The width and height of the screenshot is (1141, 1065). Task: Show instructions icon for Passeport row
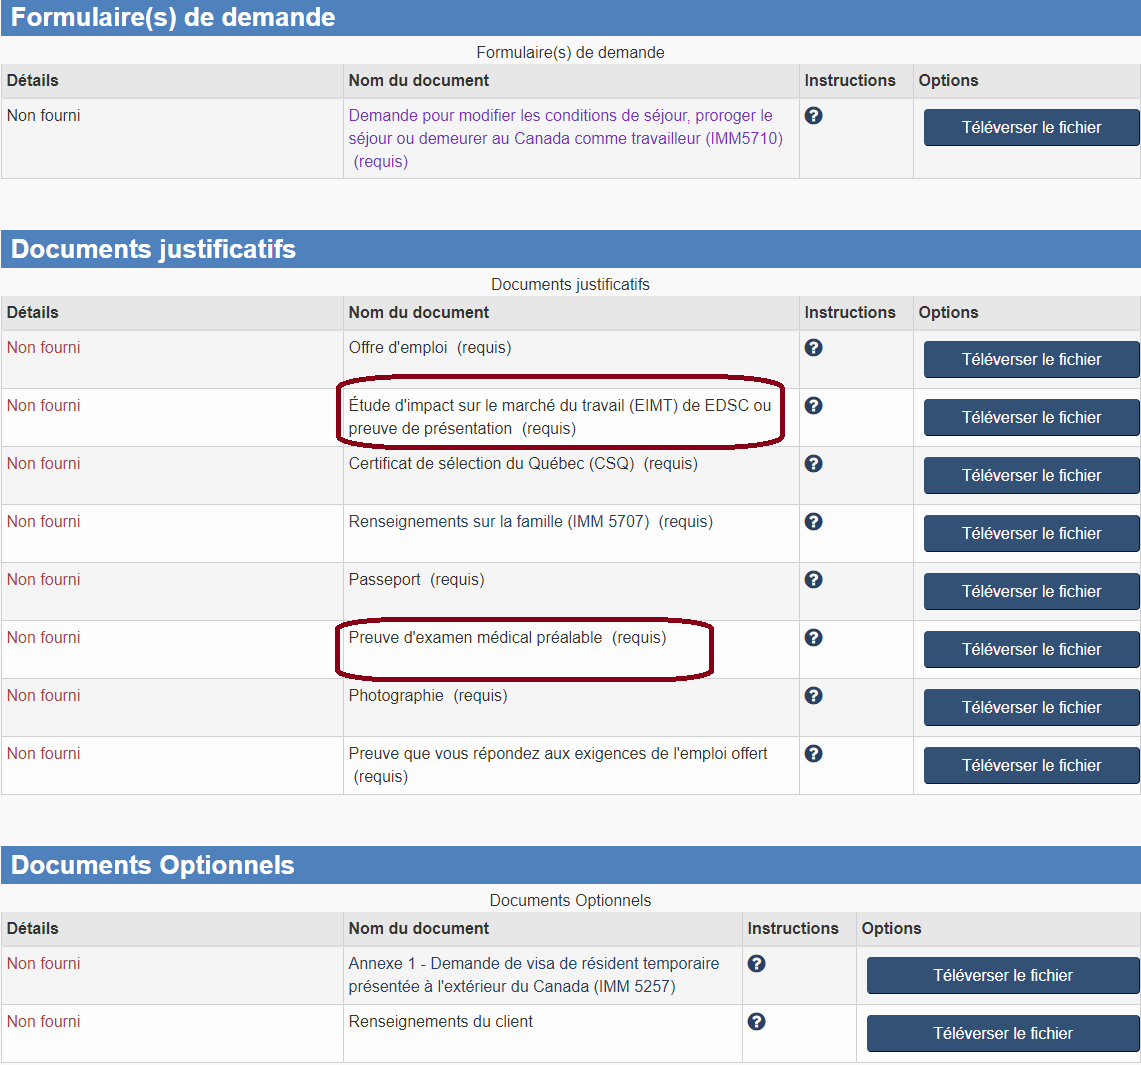pos(814,580)
